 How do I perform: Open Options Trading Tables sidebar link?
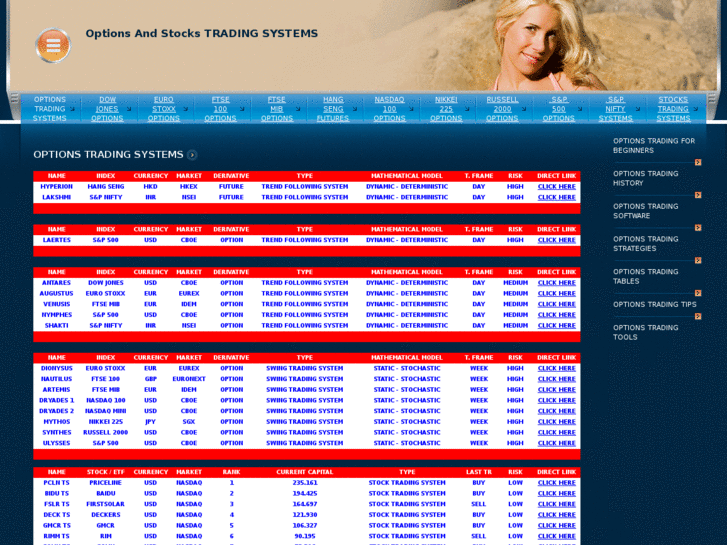645,276
